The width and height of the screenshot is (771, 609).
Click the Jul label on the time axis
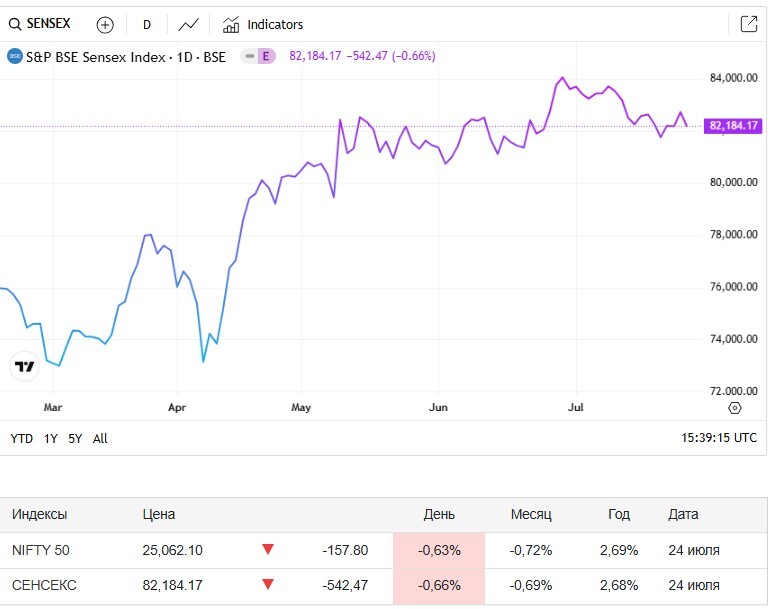tap(576, 407)
